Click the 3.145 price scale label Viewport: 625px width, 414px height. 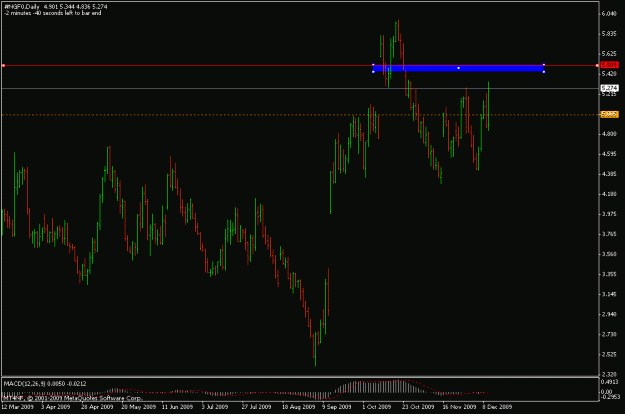[x=609, y=294]
